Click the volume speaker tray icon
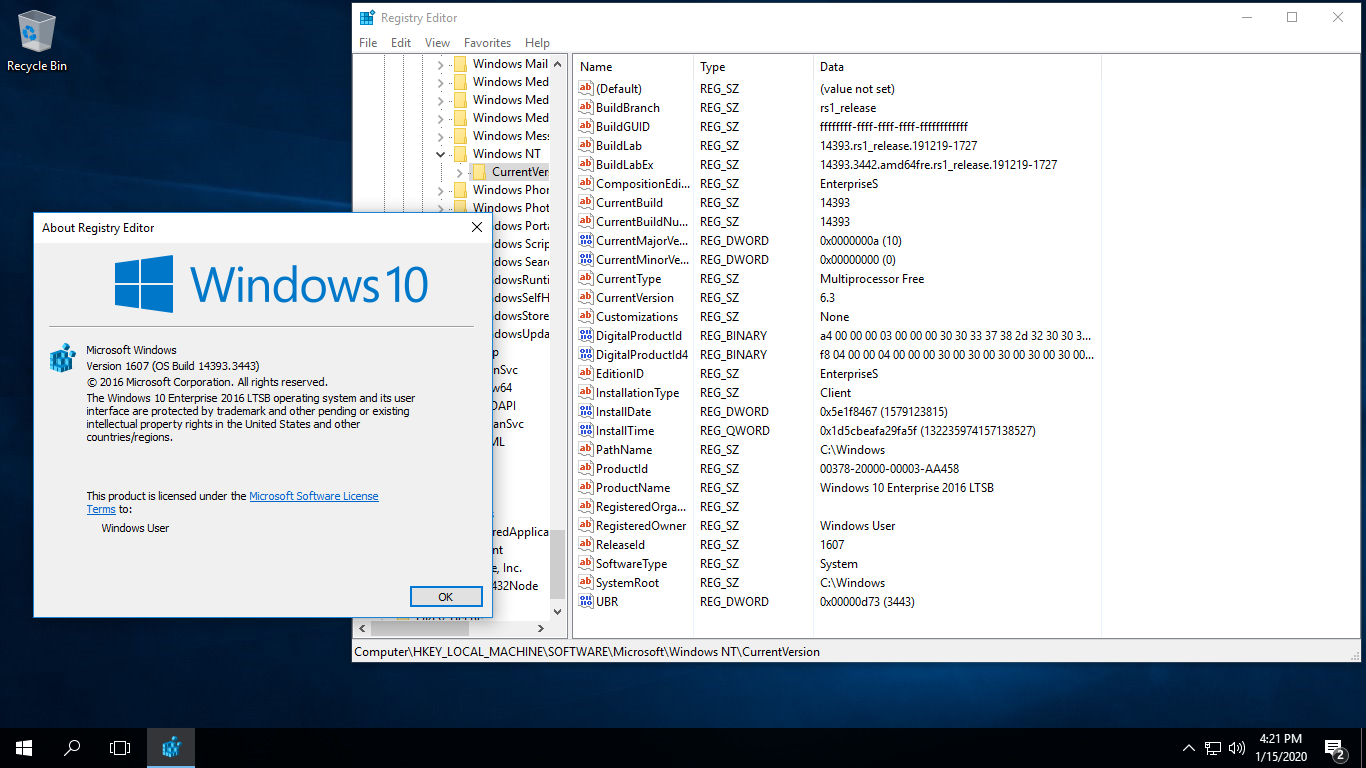 [1237, 748]
